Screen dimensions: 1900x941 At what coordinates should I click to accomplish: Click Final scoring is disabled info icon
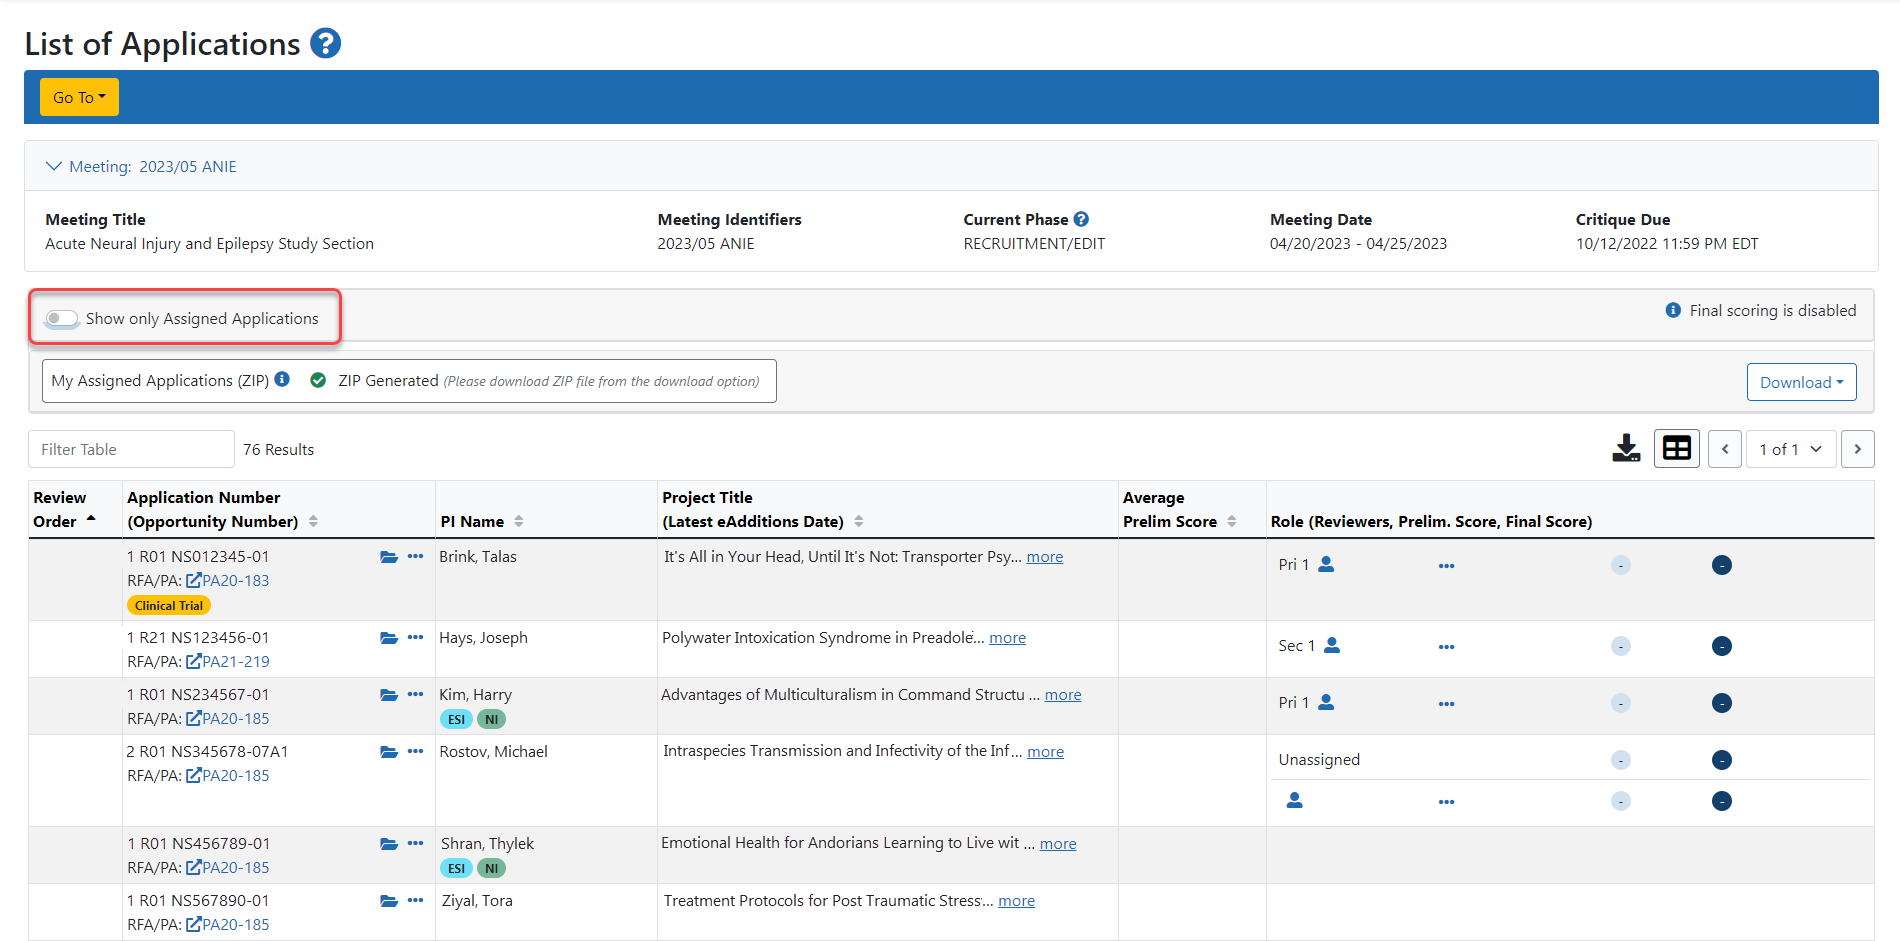pyautogui.click(x=1673, y=310)
